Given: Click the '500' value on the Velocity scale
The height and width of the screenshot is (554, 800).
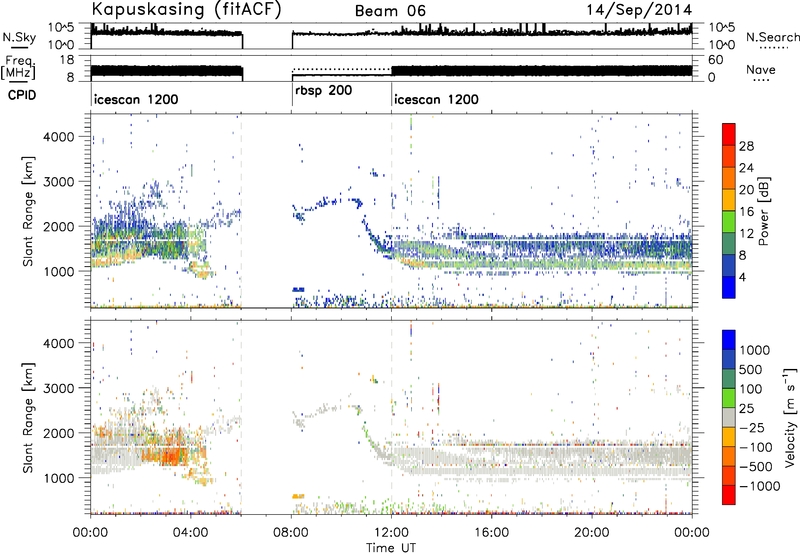Looking at the screenshot, I should coord(750,370).
